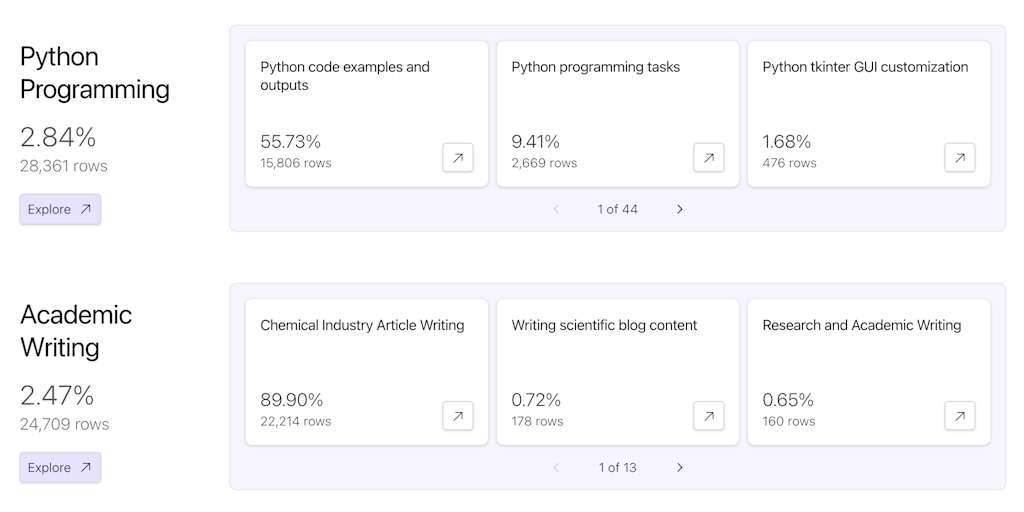Select the Python tkinter GUI customization title
Viewport: 1024px width, 512px height.
tap(865, 67)
